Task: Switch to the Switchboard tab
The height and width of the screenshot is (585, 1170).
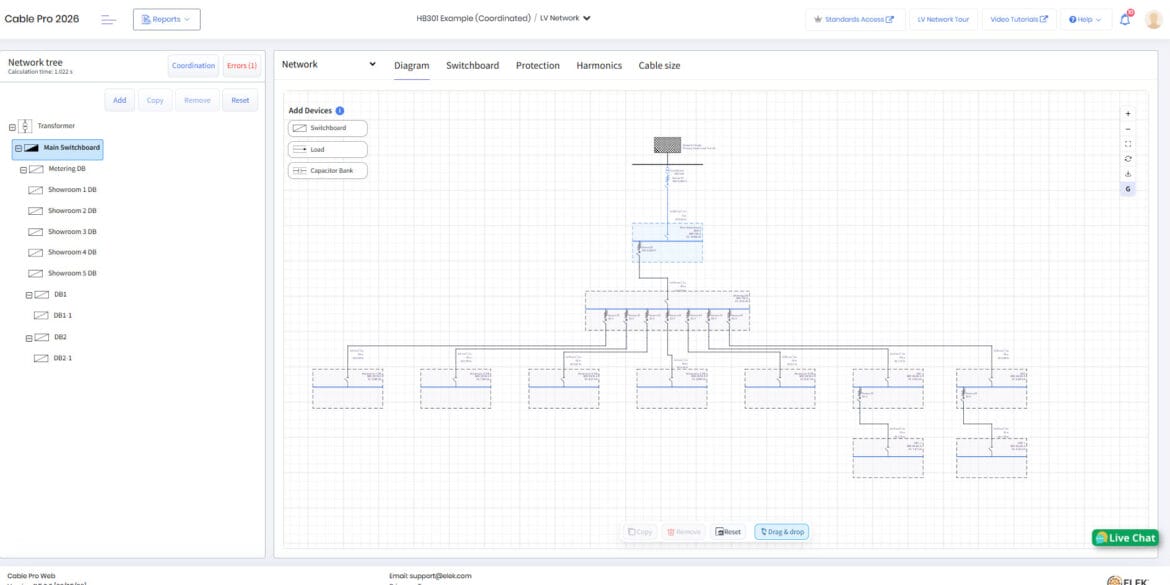Action: coord(472,66)
